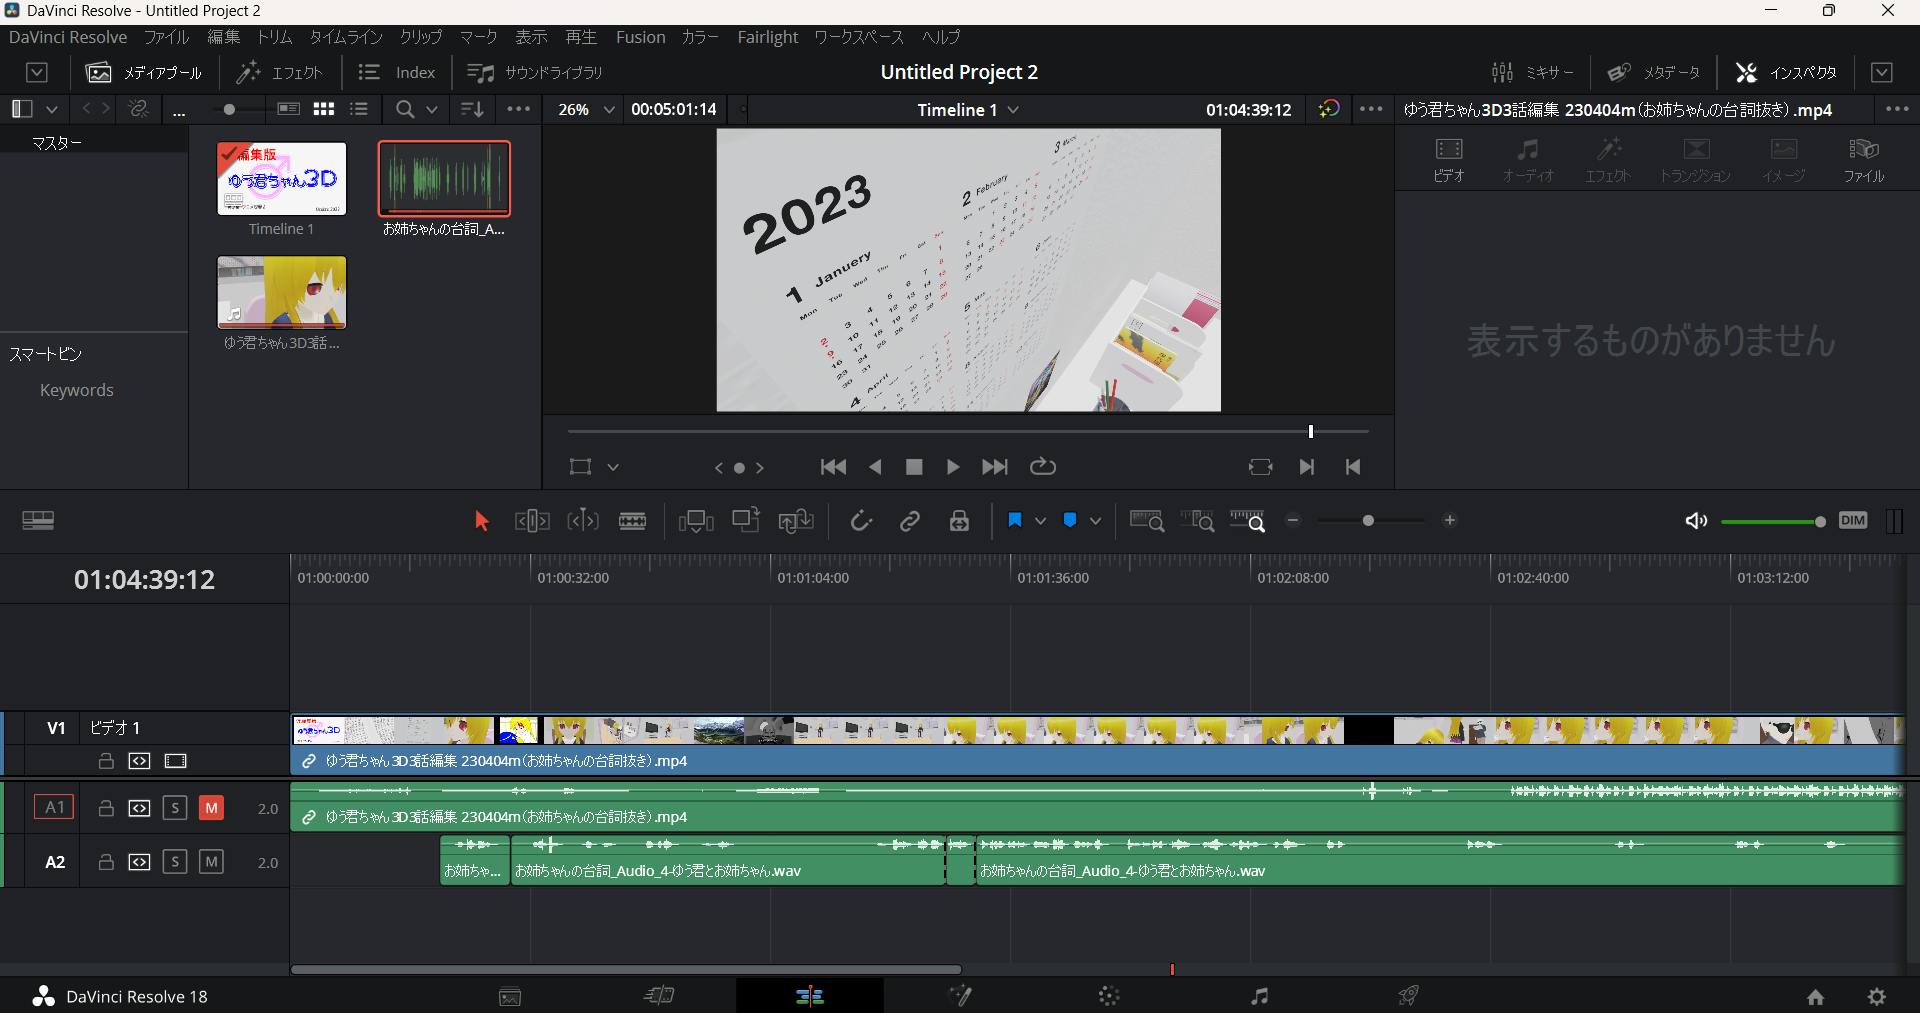
Task: Adjust the timeline zoom slider handle
Action: coord(1368,521)
